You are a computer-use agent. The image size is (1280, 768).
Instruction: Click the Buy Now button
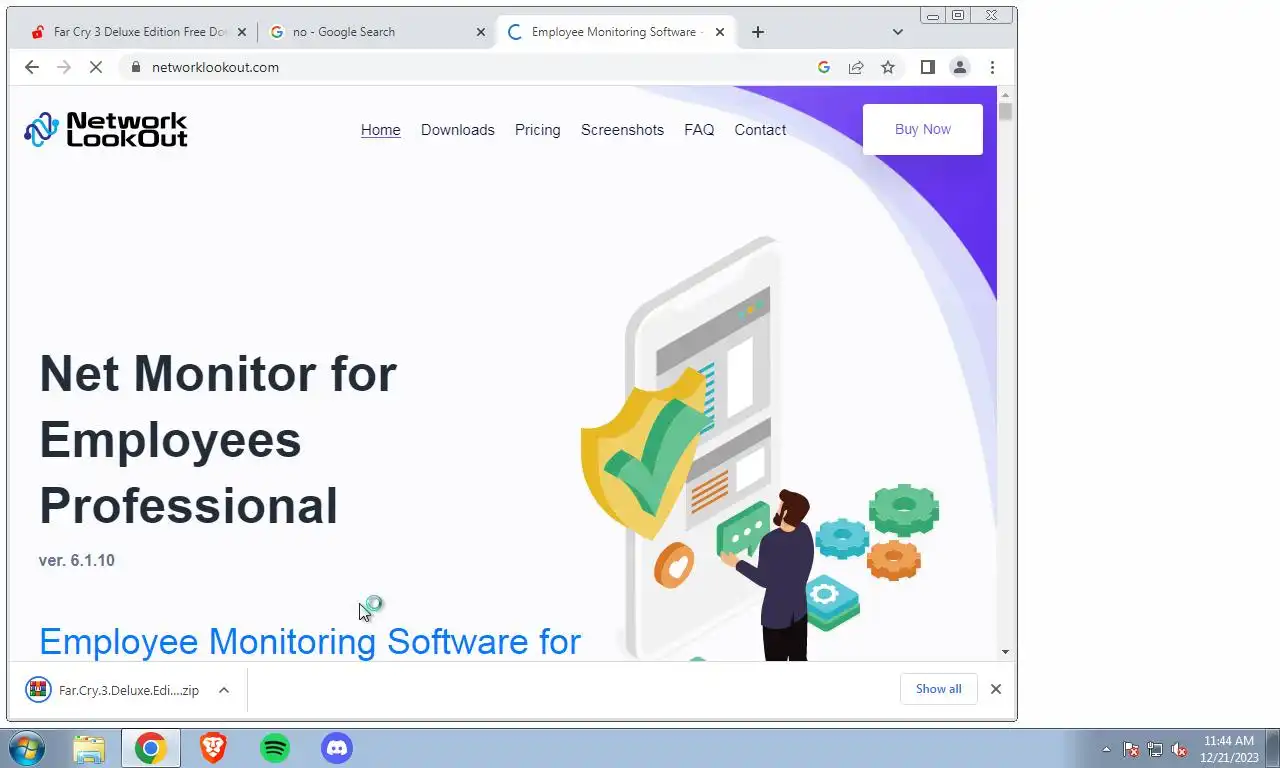tap(923, 129)
